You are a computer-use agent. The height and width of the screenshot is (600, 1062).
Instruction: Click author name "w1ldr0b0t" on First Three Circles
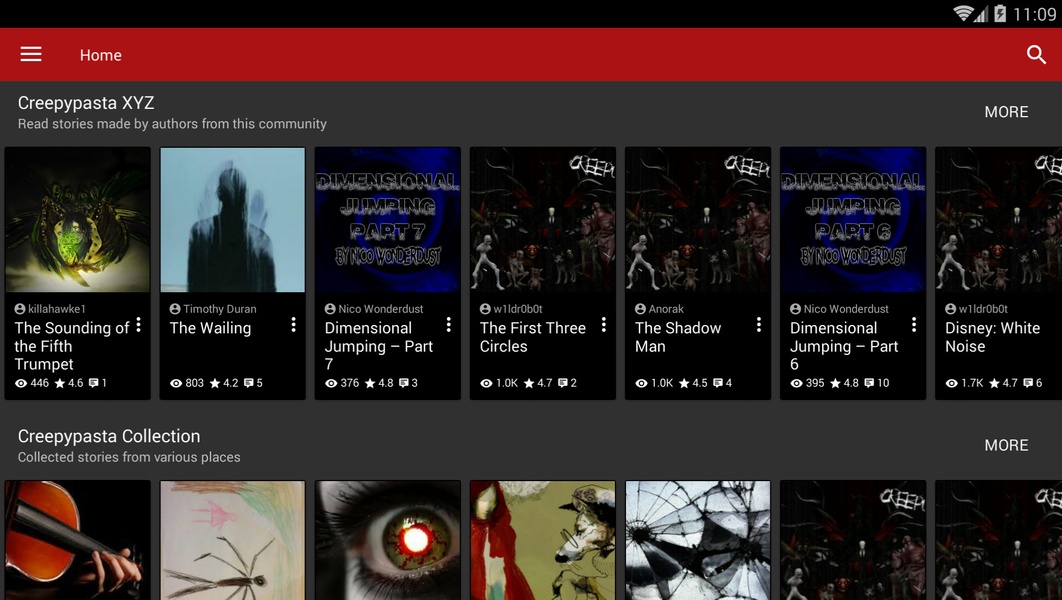point(518,309)
